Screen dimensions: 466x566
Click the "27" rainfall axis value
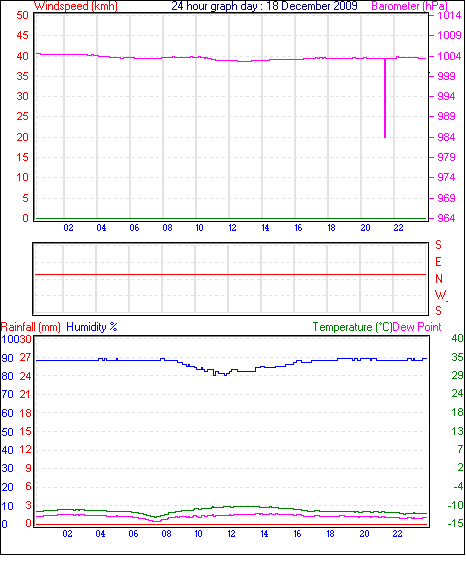[26, 357]
